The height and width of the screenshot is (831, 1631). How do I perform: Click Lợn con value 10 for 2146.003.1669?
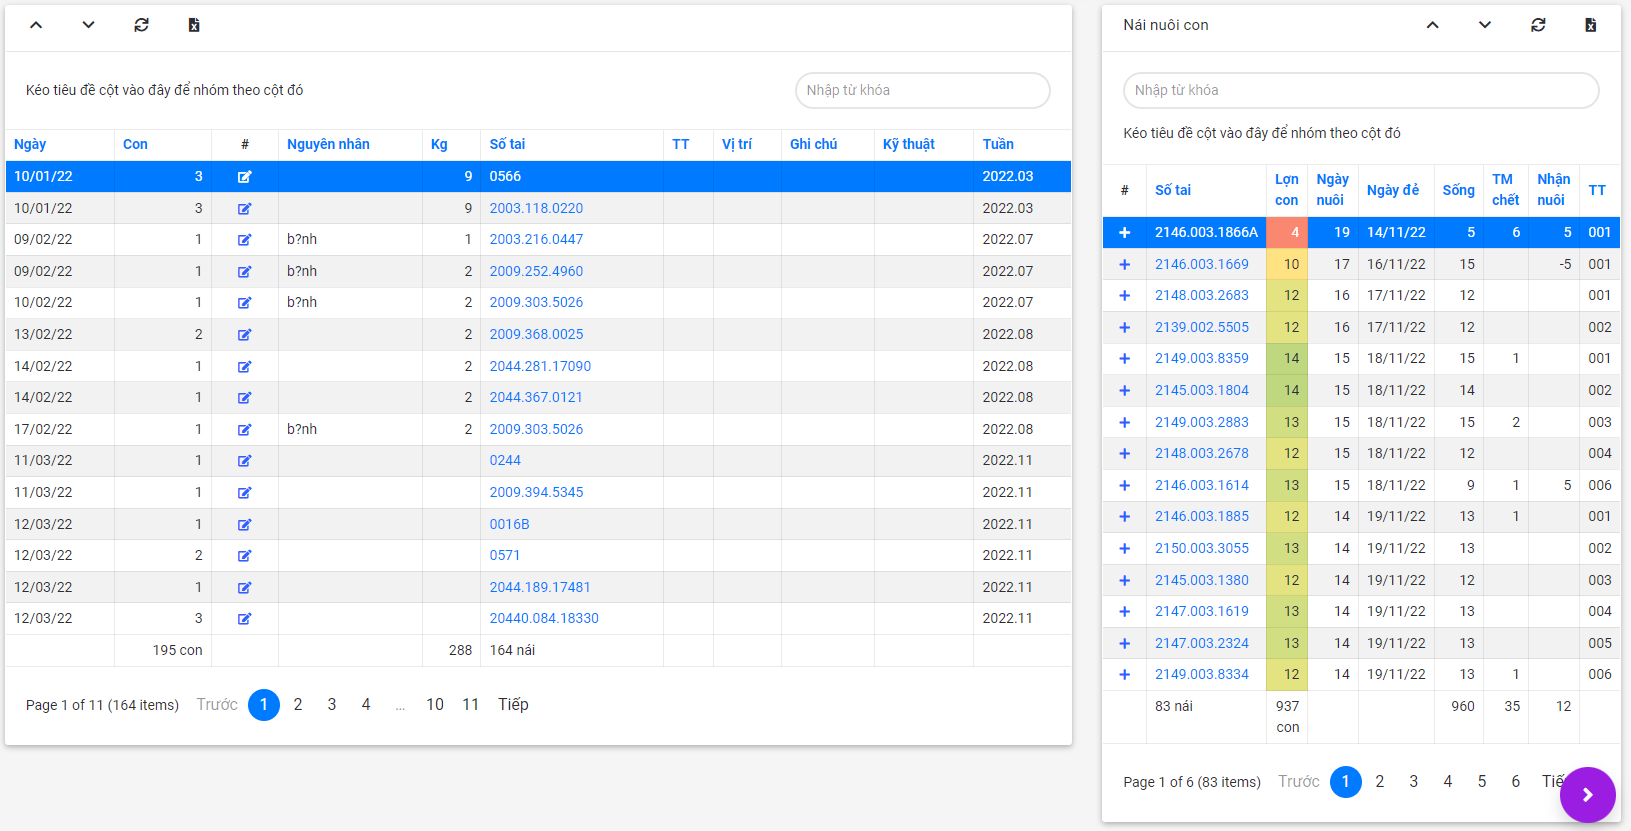coord(1287,264)
